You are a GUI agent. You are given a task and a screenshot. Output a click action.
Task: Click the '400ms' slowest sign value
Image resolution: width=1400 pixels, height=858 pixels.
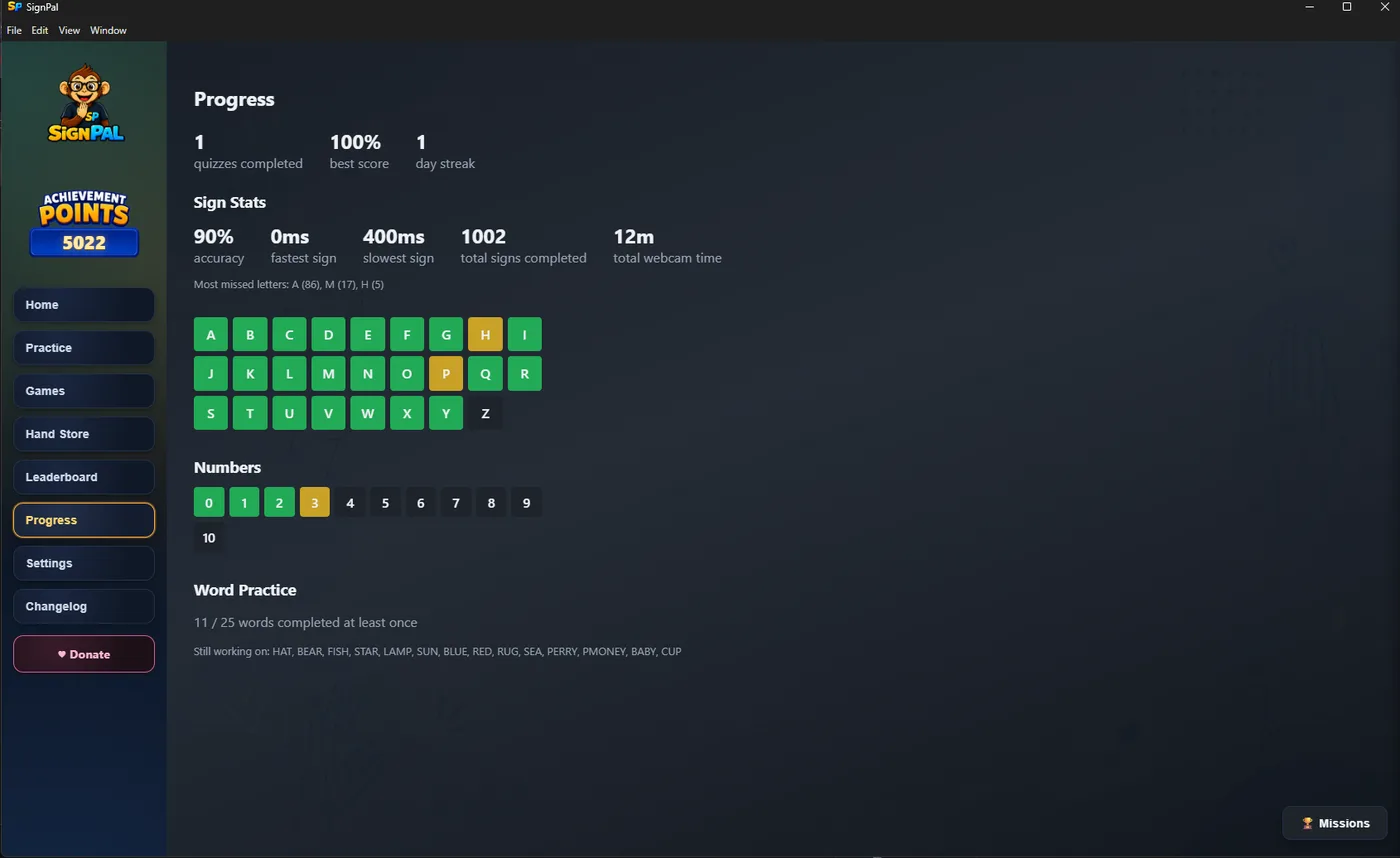pos(394,237)
